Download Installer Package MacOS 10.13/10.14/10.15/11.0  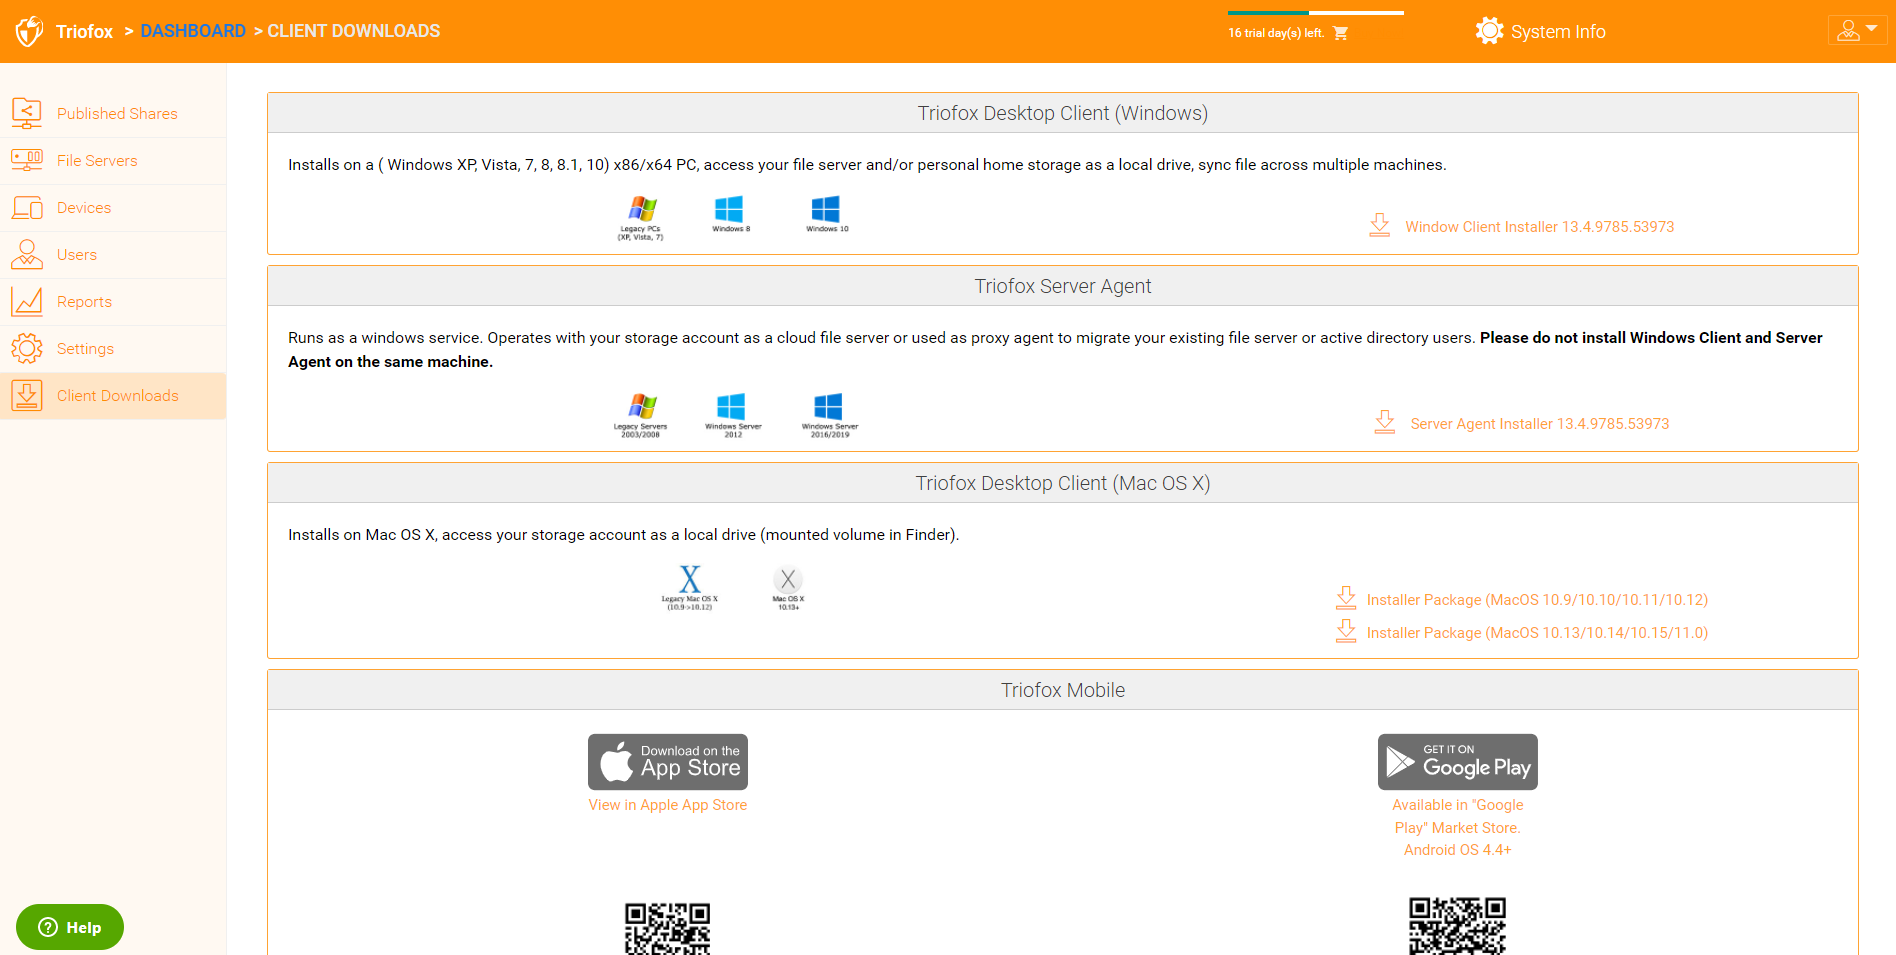click(x=1537, y=633)
